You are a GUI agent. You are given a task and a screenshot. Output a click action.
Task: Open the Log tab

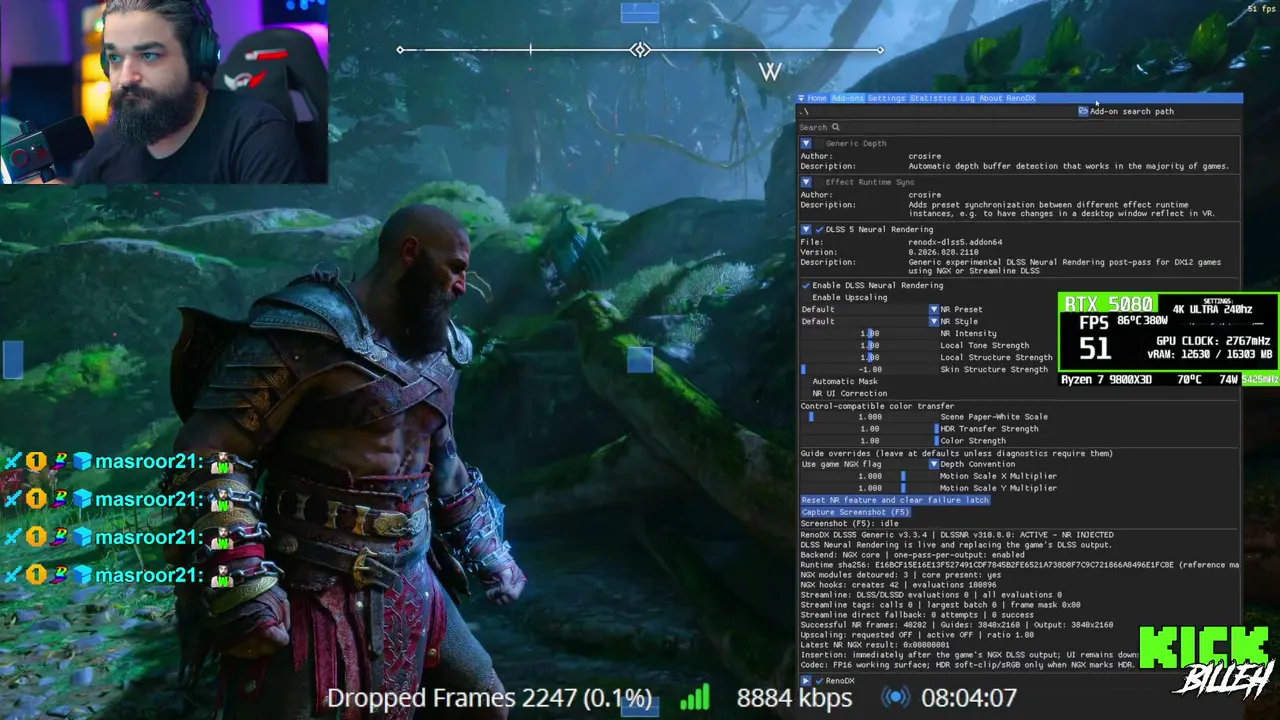(x=967, y=98)
